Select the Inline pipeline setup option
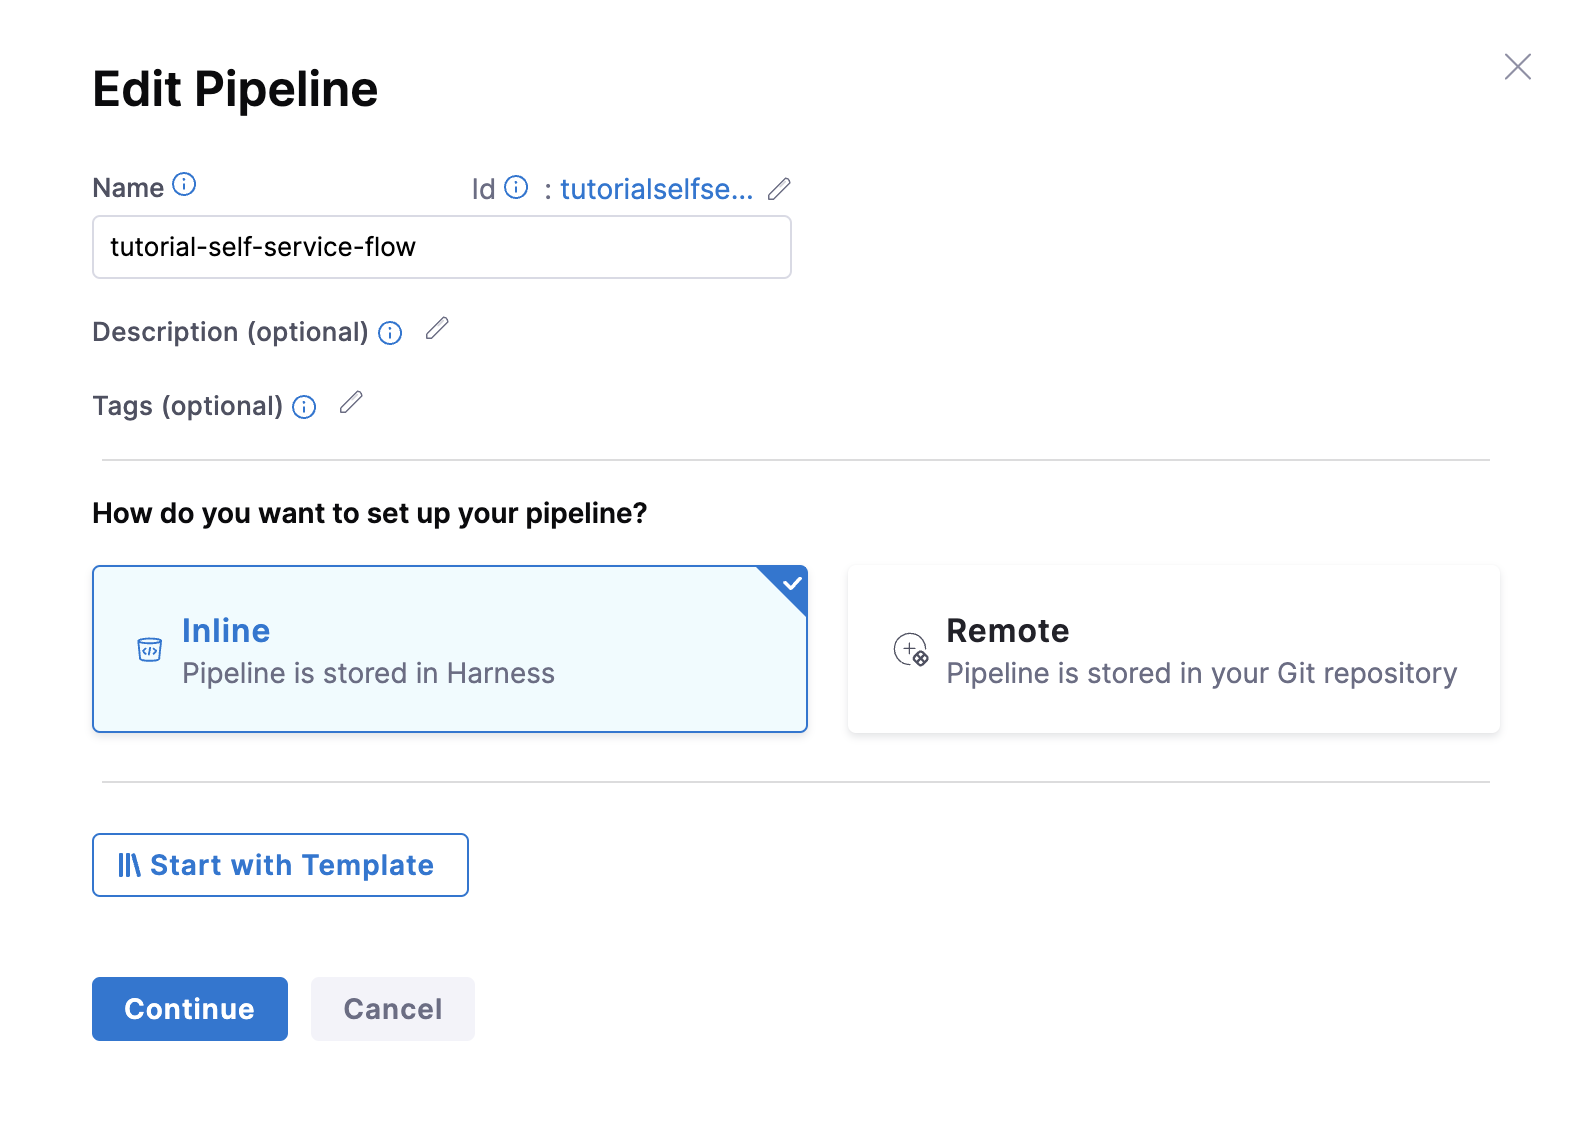1594x1134 pixels. [x=450, y=650]
